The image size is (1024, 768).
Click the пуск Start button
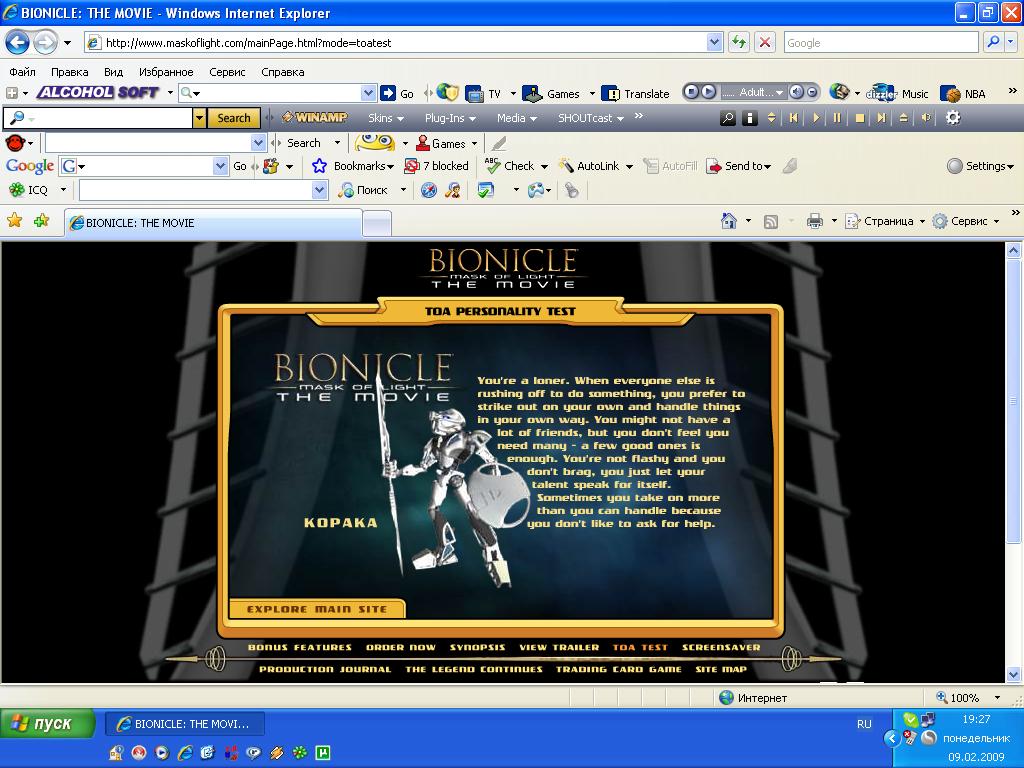[48, 724]
